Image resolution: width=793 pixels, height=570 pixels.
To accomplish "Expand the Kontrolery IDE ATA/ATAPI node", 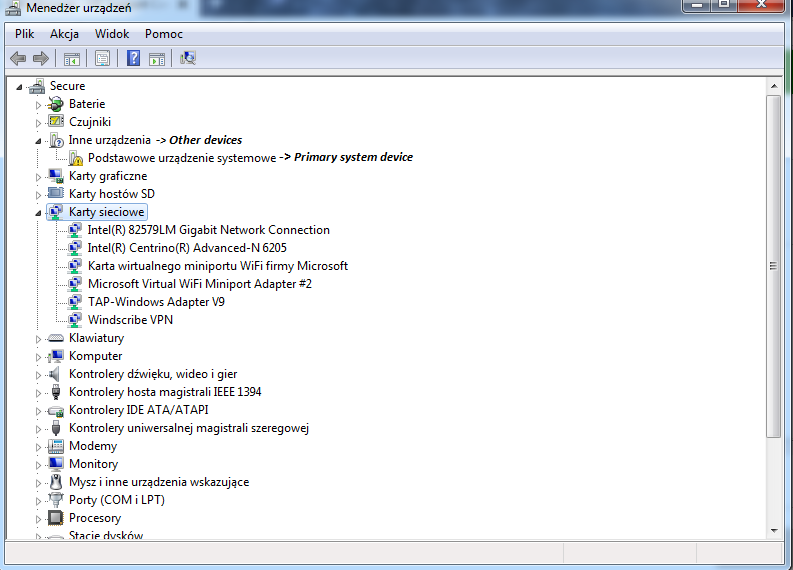I will (x=38, y=411).
